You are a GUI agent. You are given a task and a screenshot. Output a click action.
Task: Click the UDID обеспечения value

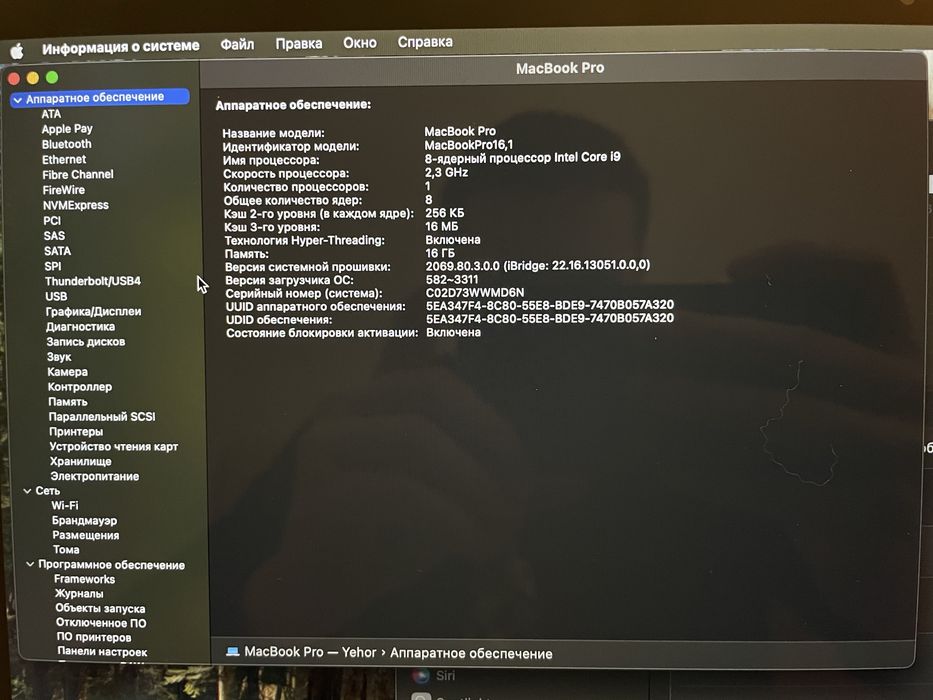point(550,318)
